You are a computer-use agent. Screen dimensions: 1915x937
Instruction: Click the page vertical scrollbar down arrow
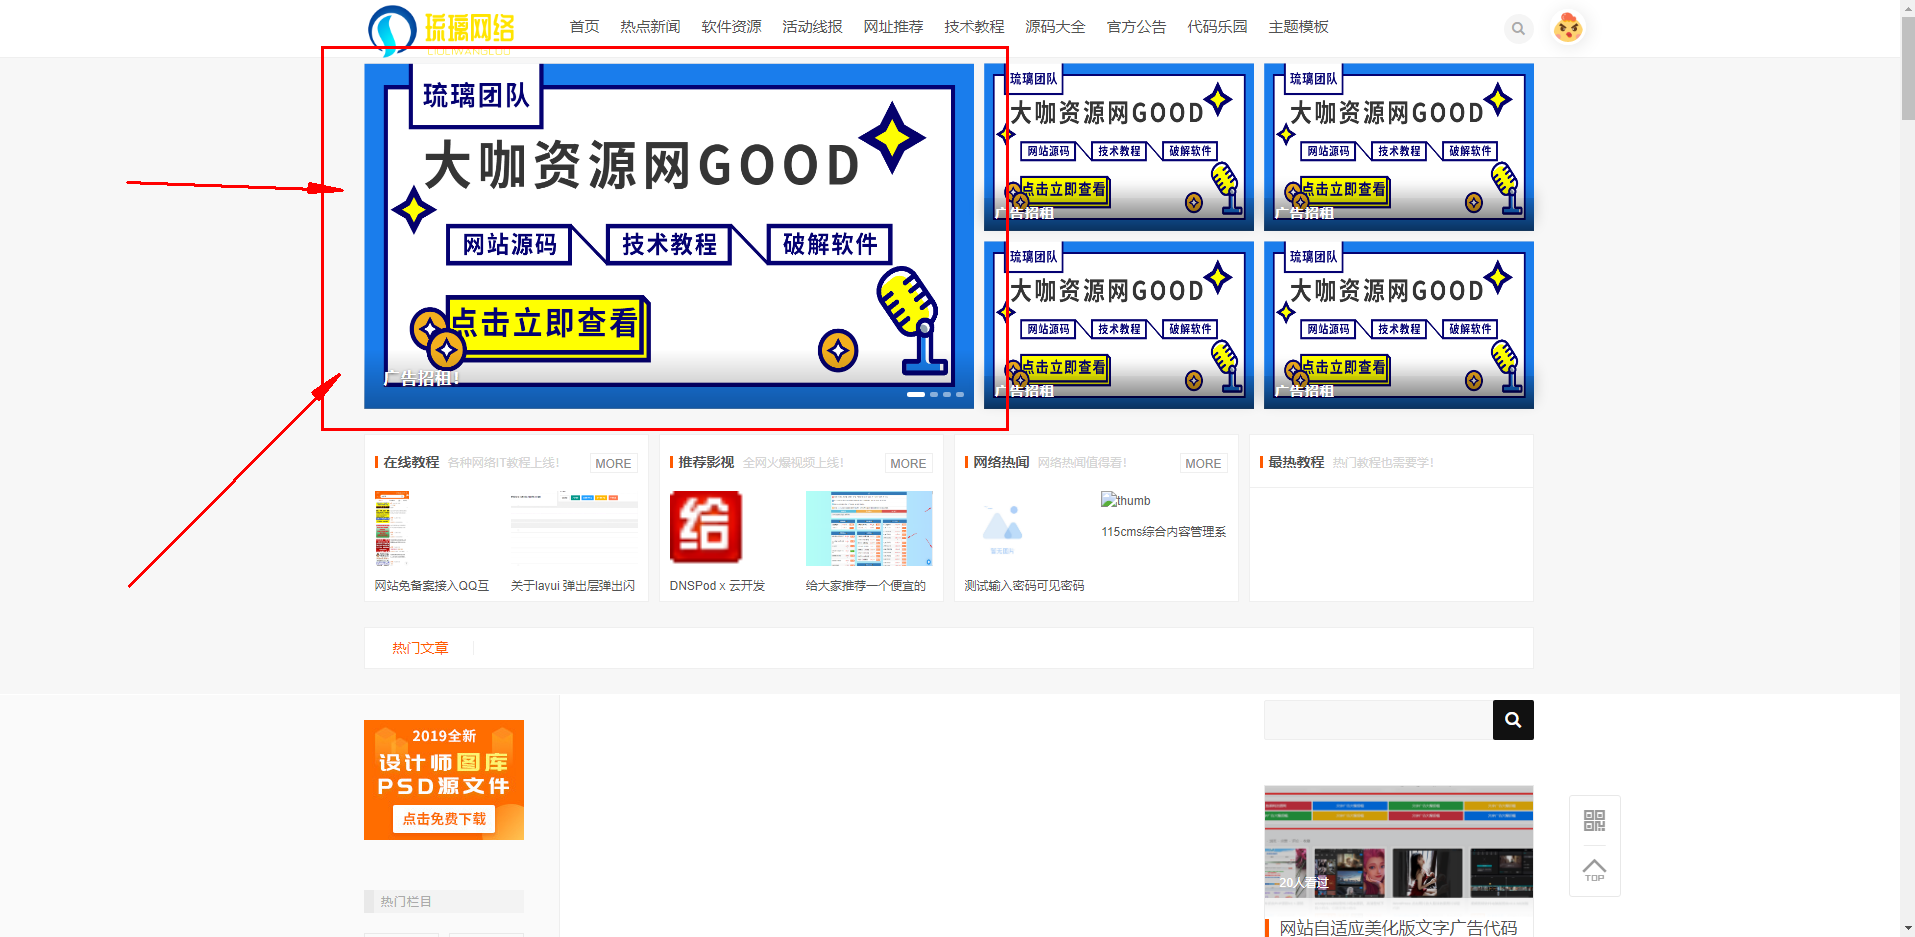click(1907, 928)
